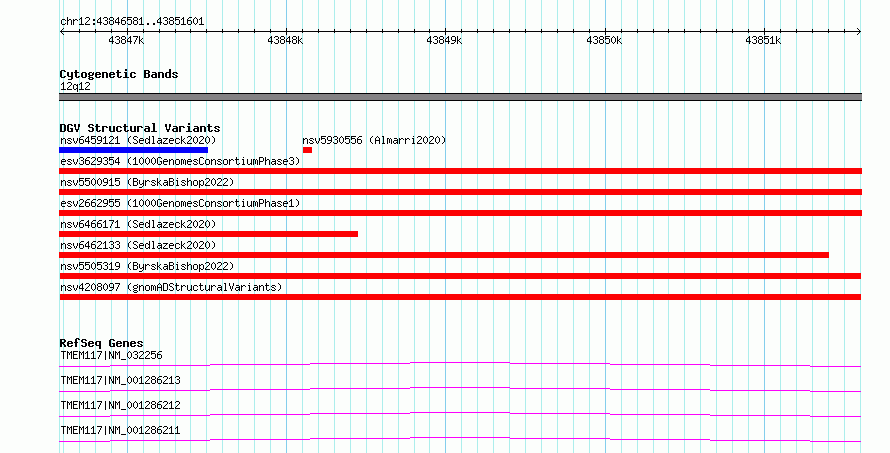This screenshot has height=453, width=890.
Task: Click the 43849k ruler position
Action: 444,40
